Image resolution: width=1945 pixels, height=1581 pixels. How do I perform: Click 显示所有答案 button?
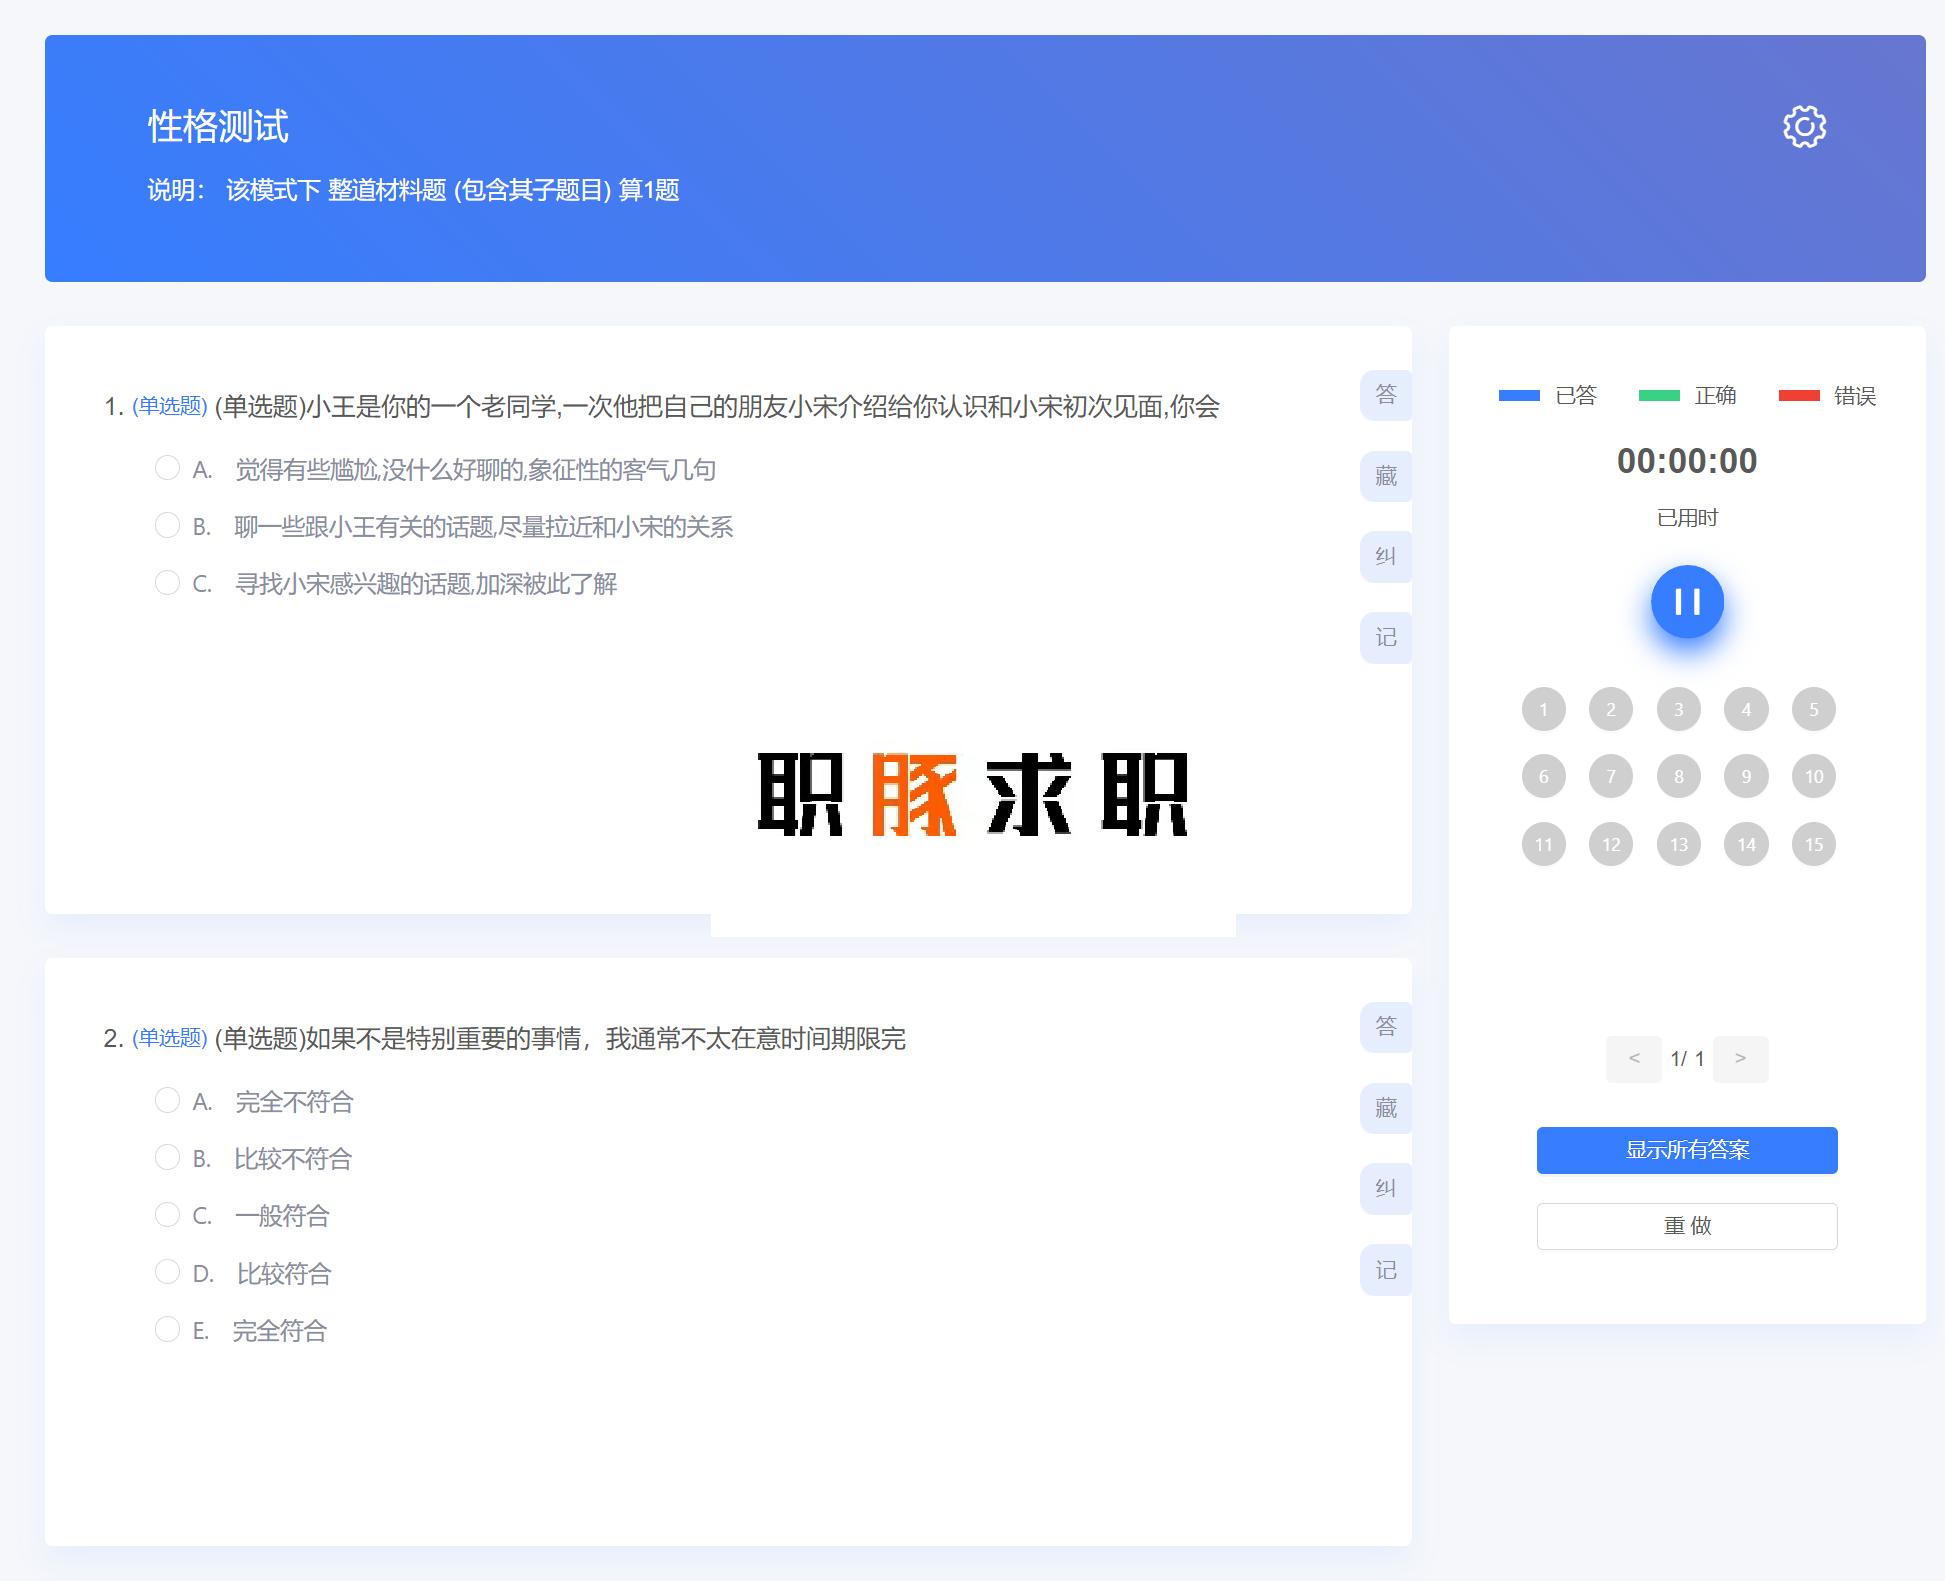tap(1687, 1150)
